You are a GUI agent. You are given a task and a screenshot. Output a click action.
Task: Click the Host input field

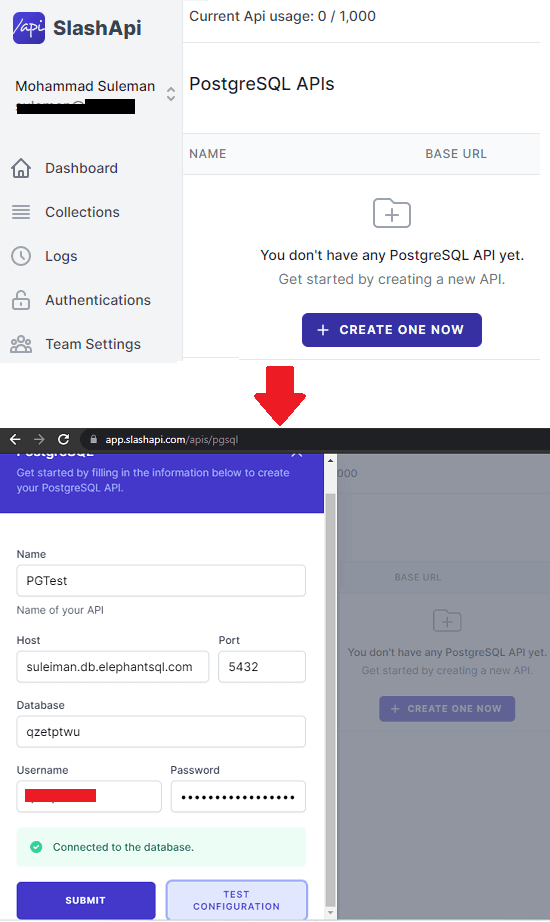[x=113, y=667]
